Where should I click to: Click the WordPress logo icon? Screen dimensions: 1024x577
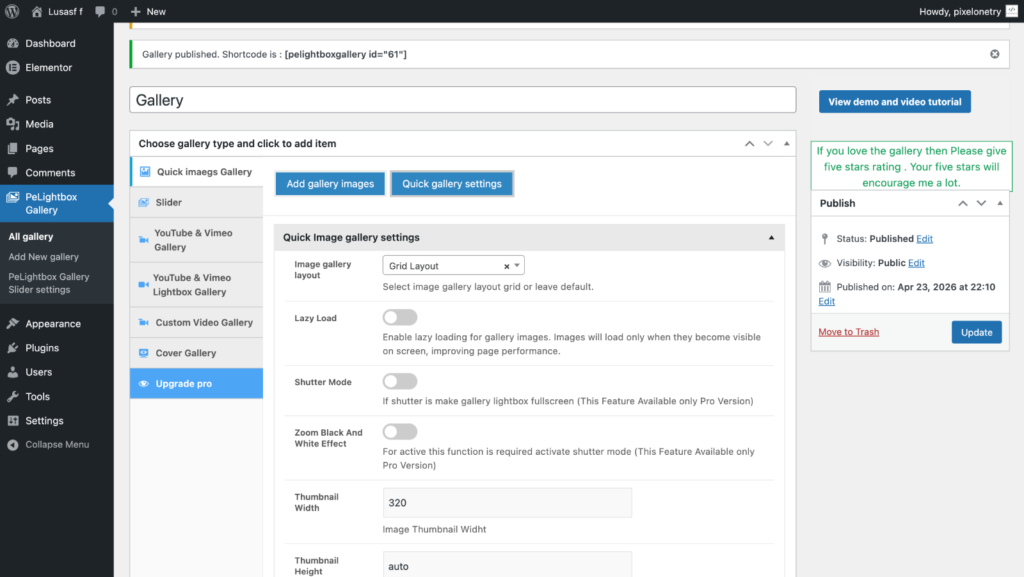[12, 11]
